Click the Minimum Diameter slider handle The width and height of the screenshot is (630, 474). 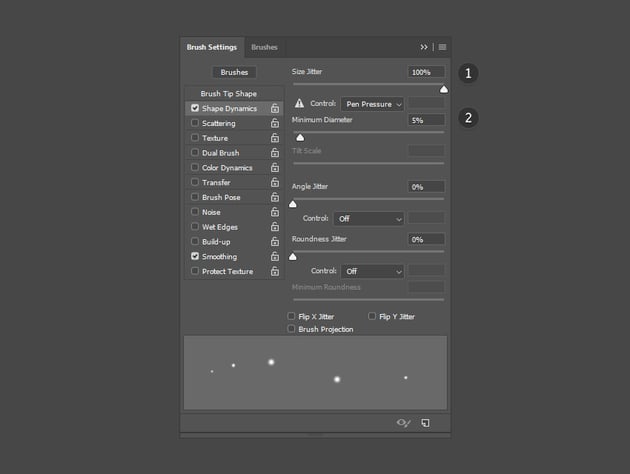pos(300,138)
